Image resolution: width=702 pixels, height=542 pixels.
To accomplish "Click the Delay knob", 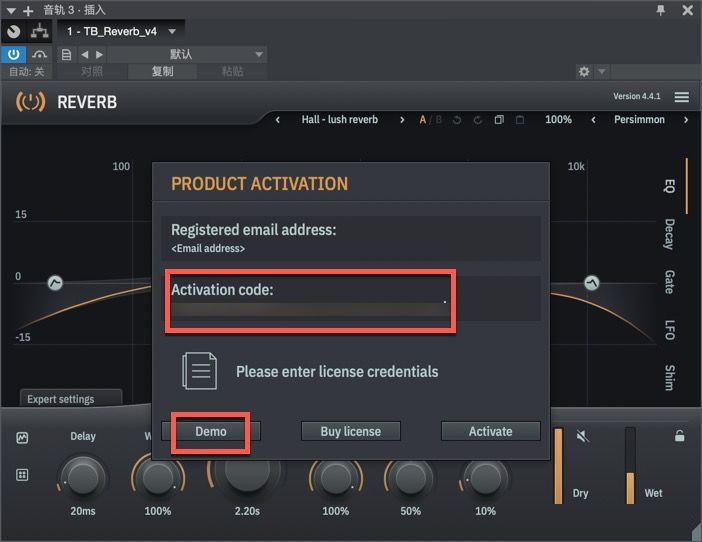I will [x=82, y=478].
